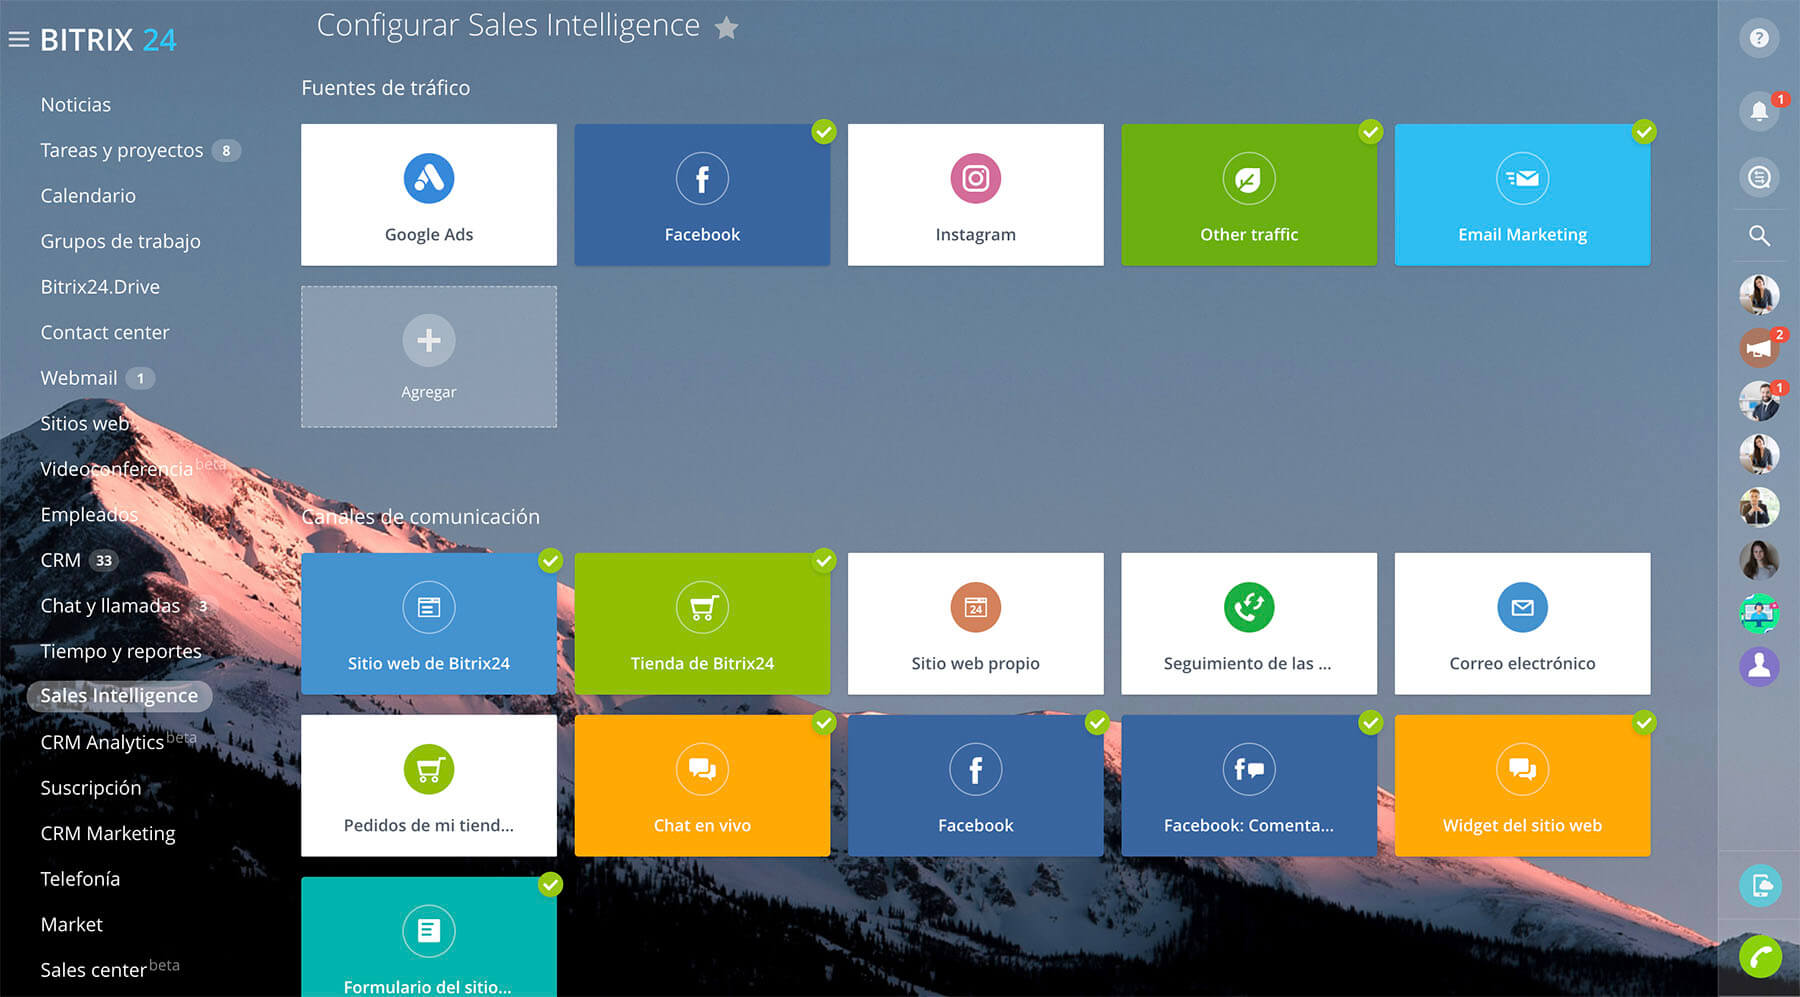Add page to favorites with star icon
This screenshot has width=1800, height=997.
727,28
